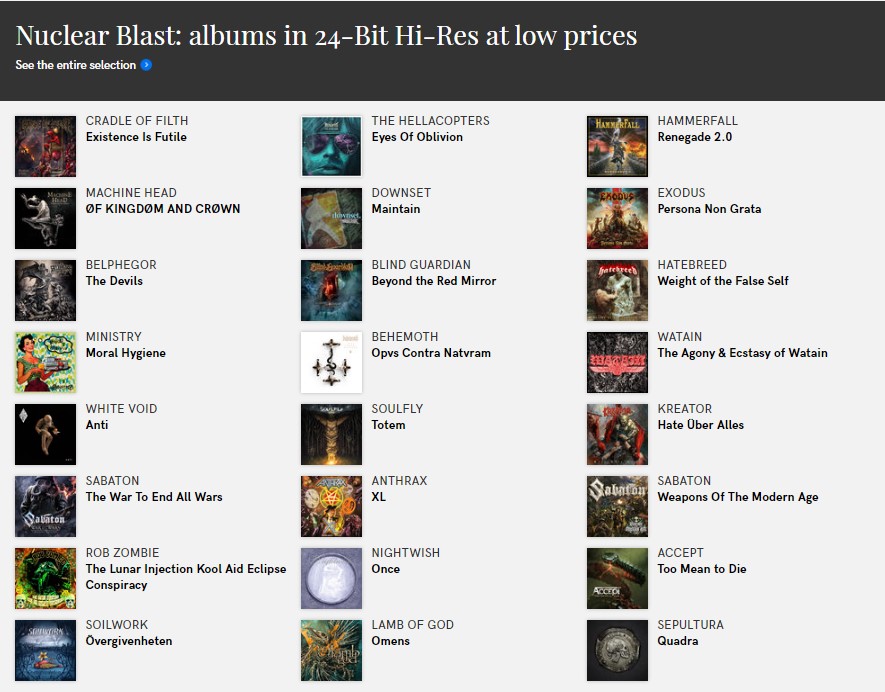This screenshot has width=885, height=692.
Task: Open The War To End All Wars title
Action: coord(154,497)
